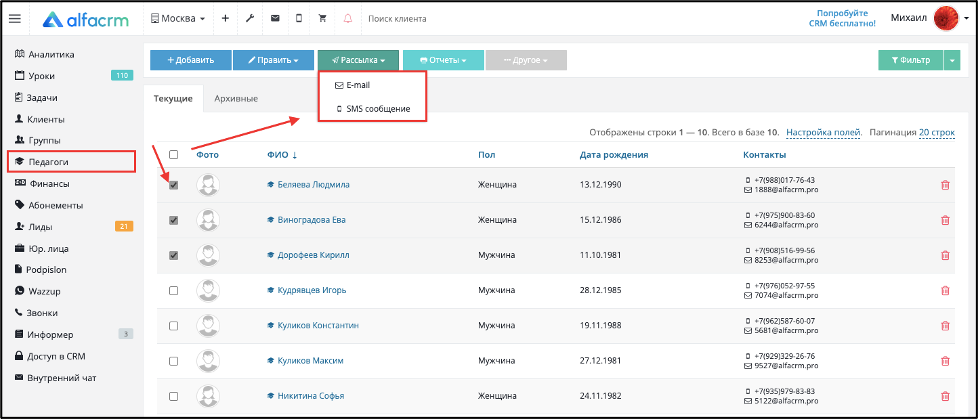Click the mobile phone icon in top bar
The height and width of the screenshot is (420, 979).
coord(299,19)
